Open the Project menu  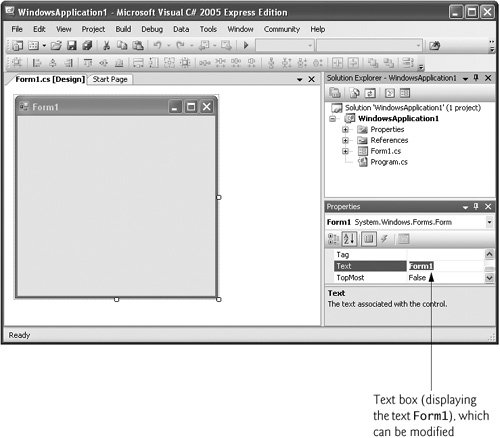point(93,29)
